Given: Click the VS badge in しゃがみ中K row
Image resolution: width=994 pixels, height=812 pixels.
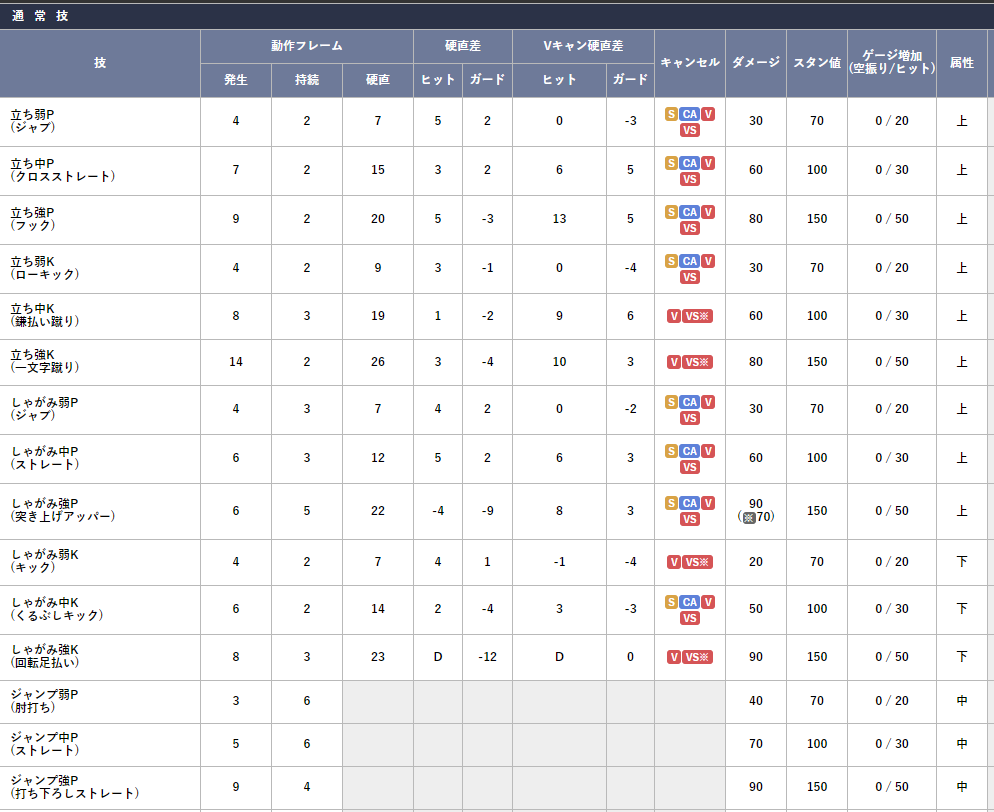Looking at the screenshot, I should (690, 618).
